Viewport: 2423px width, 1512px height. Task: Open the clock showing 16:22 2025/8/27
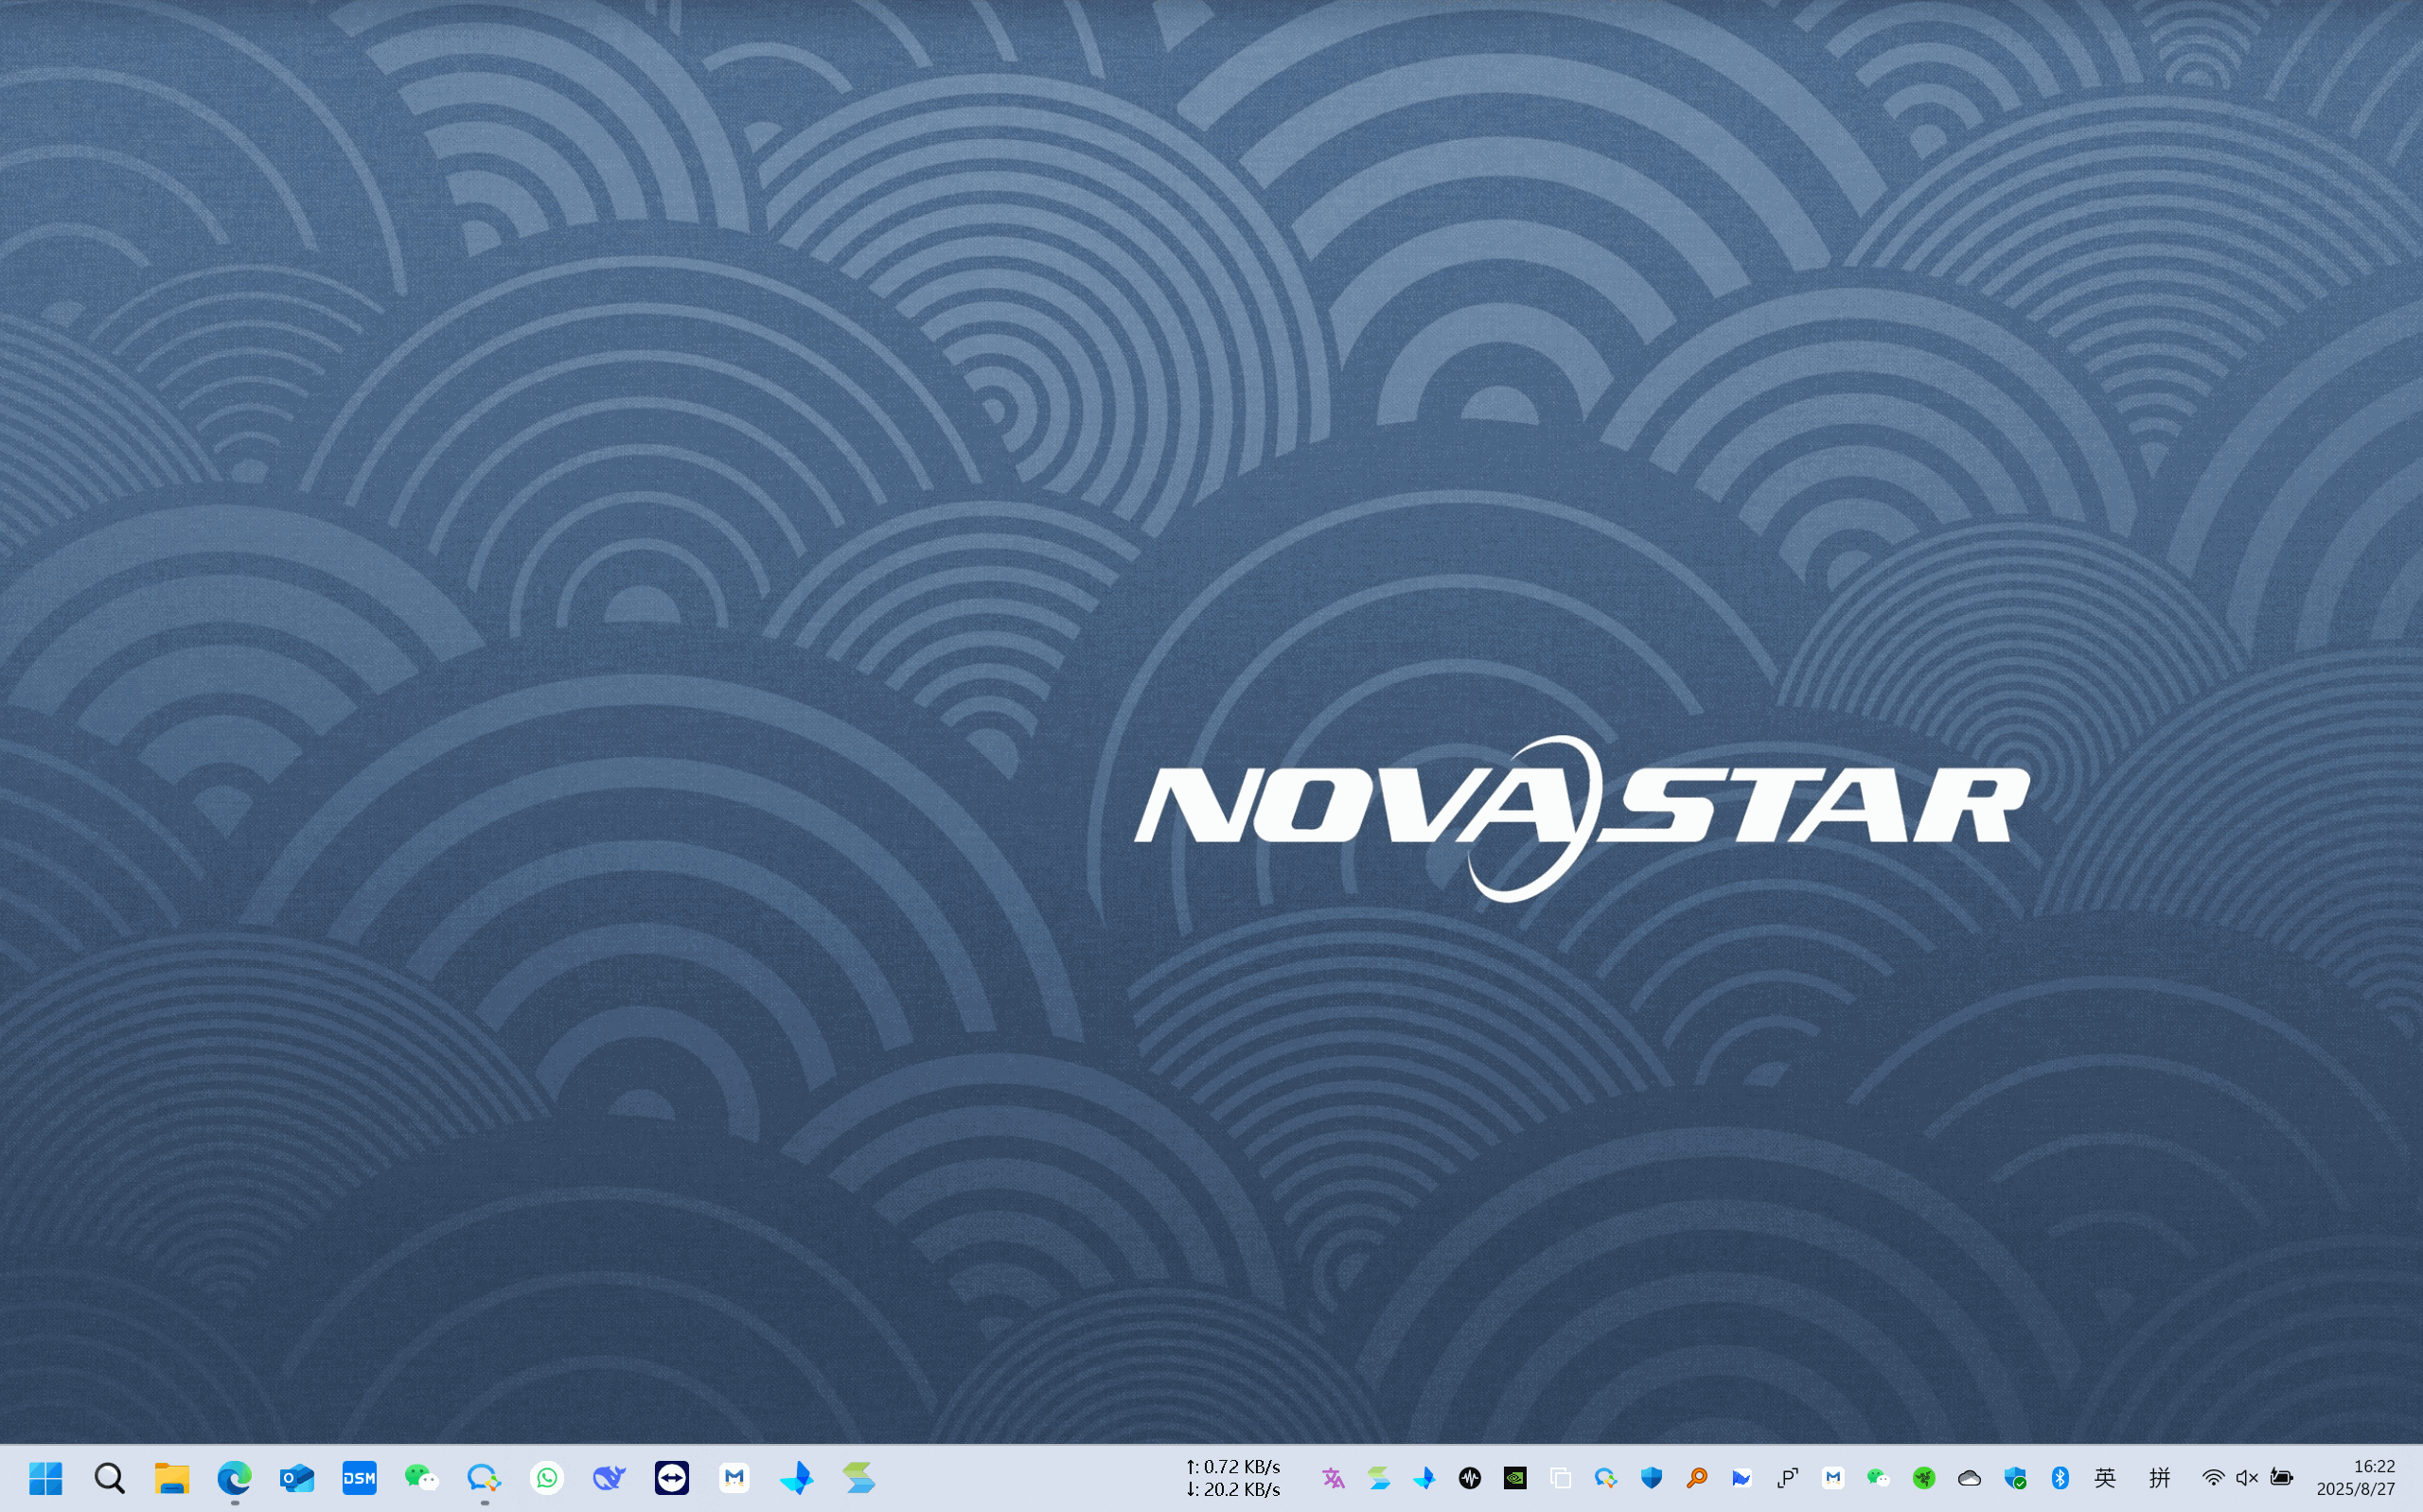coord(2356,1478)
